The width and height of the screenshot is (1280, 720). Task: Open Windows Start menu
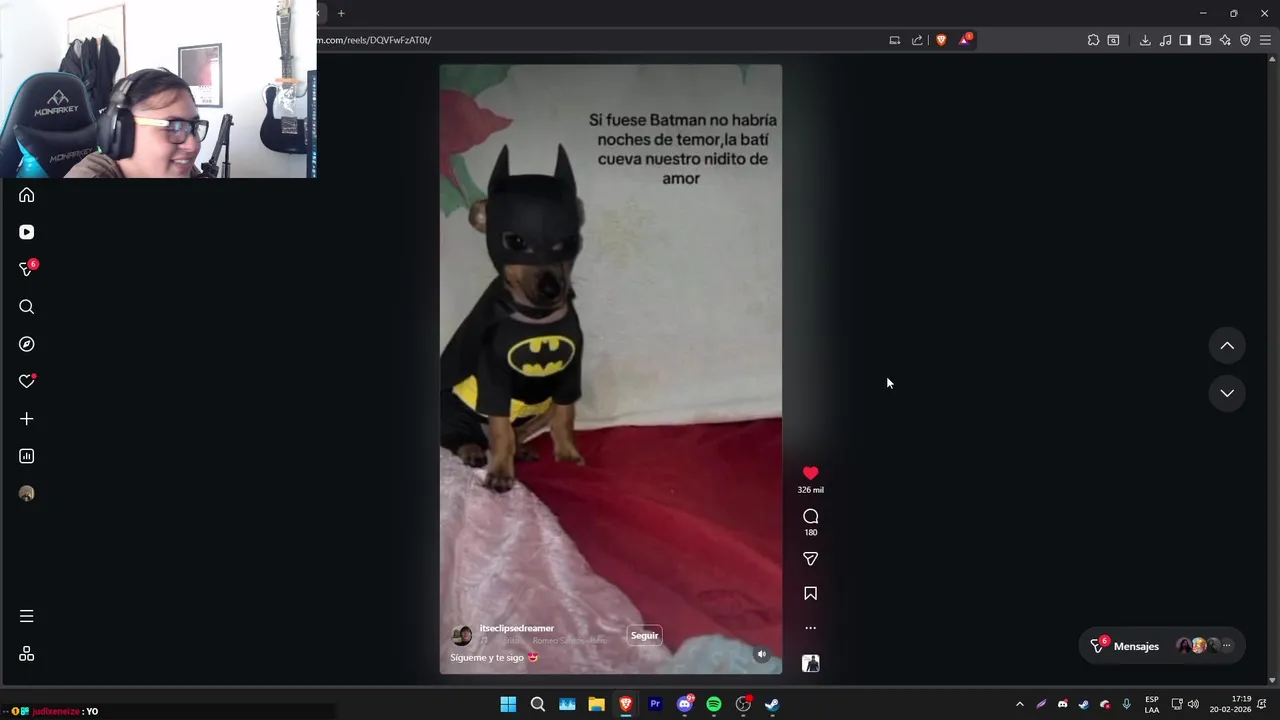[x=508, y=704]
